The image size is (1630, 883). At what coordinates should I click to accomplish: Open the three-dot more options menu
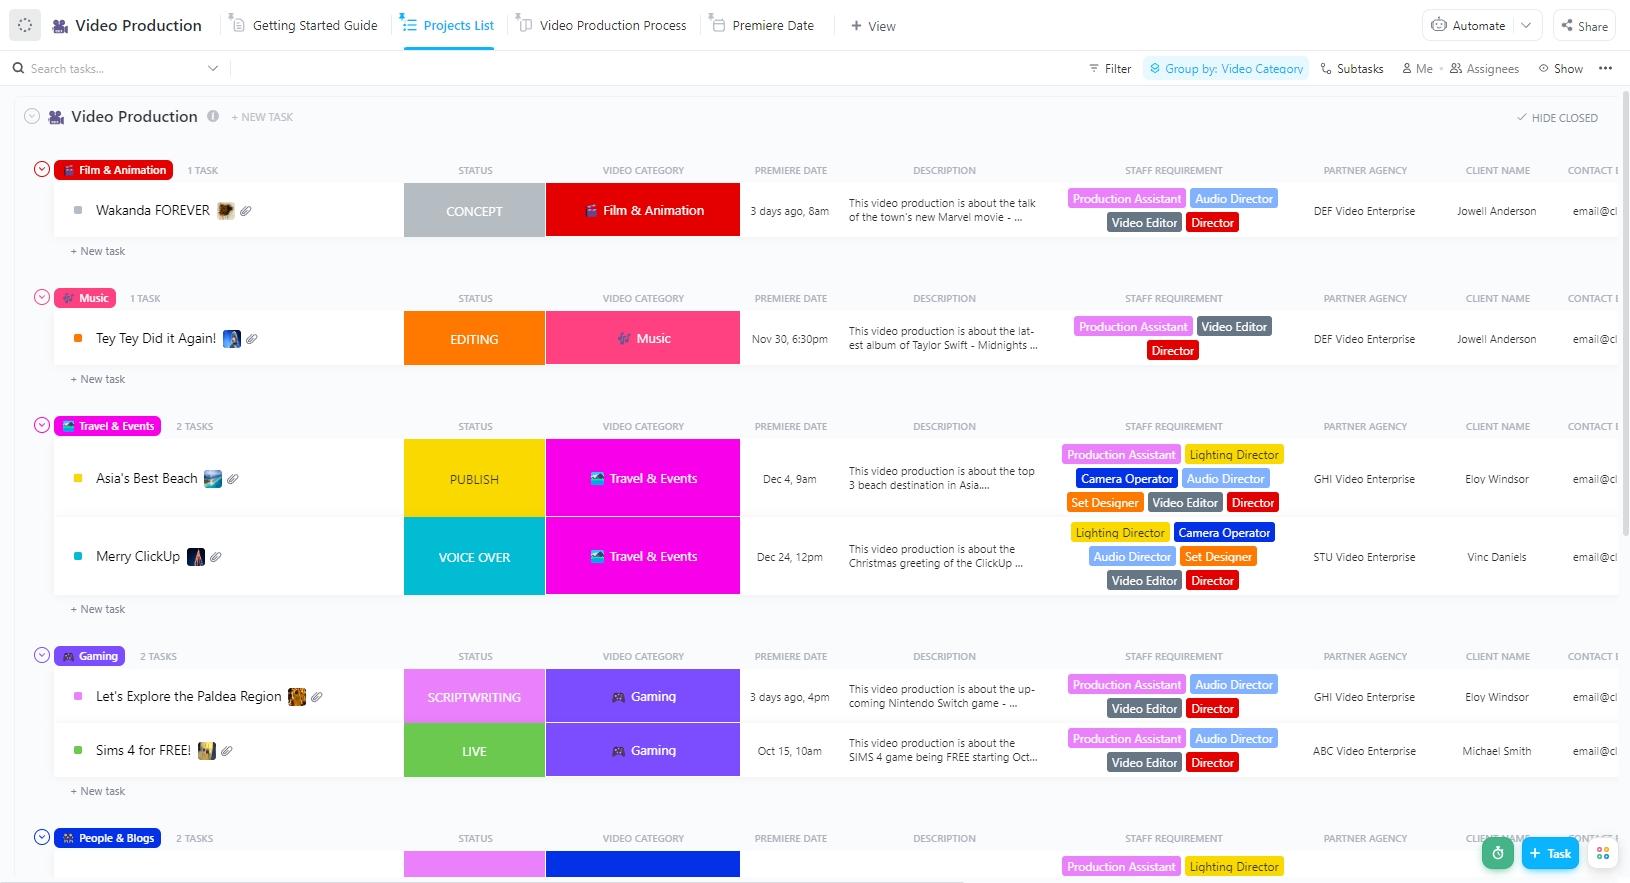(1605, 68)
